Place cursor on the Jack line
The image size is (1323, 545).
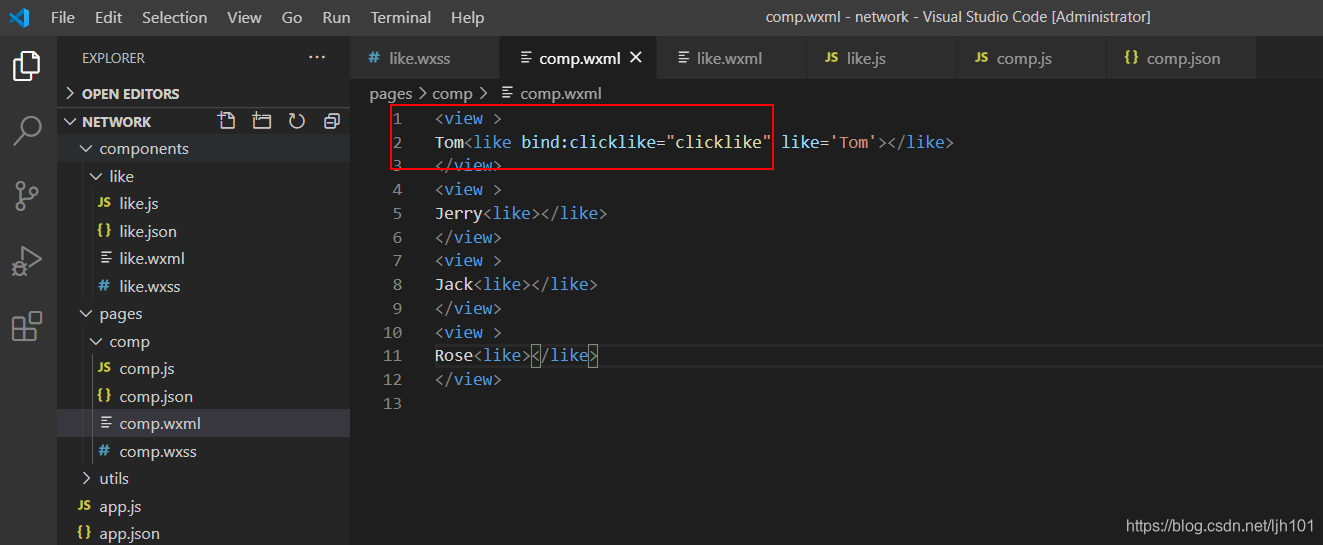pyautogui.click(x=515, y=284)
